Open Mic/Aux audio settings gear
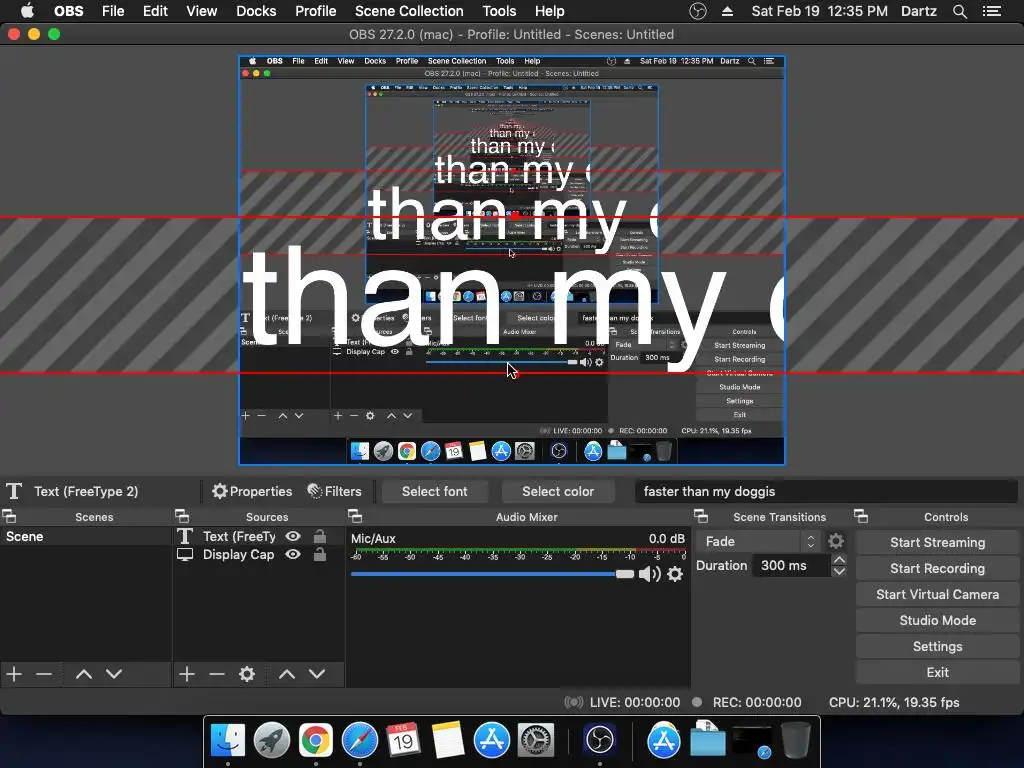The height and width of the screenshot is (768, 1024). [x=675, y=574]
